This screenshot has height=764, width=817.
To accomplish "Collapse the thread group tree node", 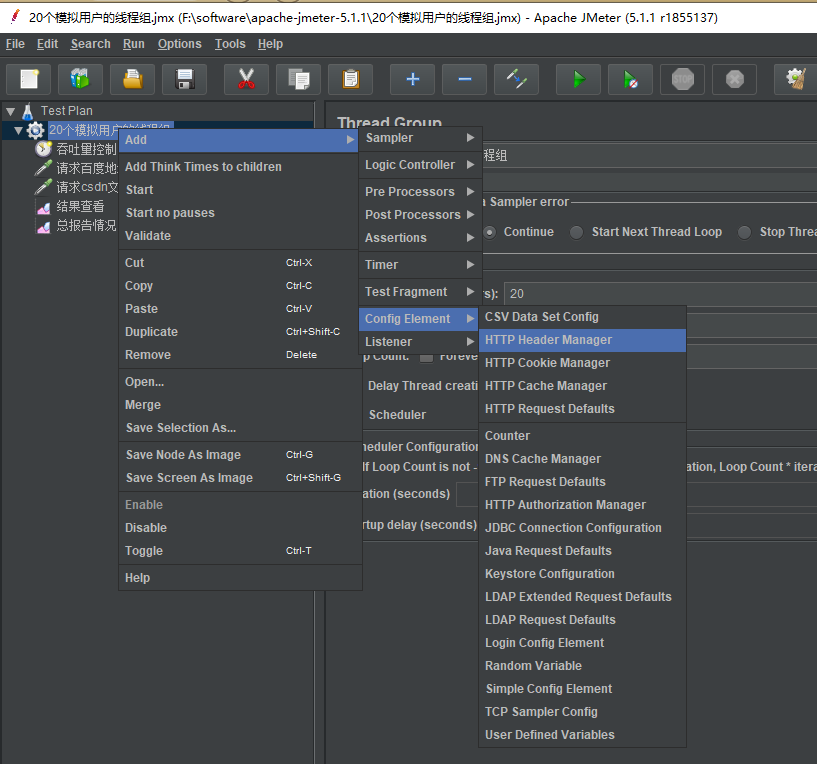I will pyautogui.click(x=19, y=130).
